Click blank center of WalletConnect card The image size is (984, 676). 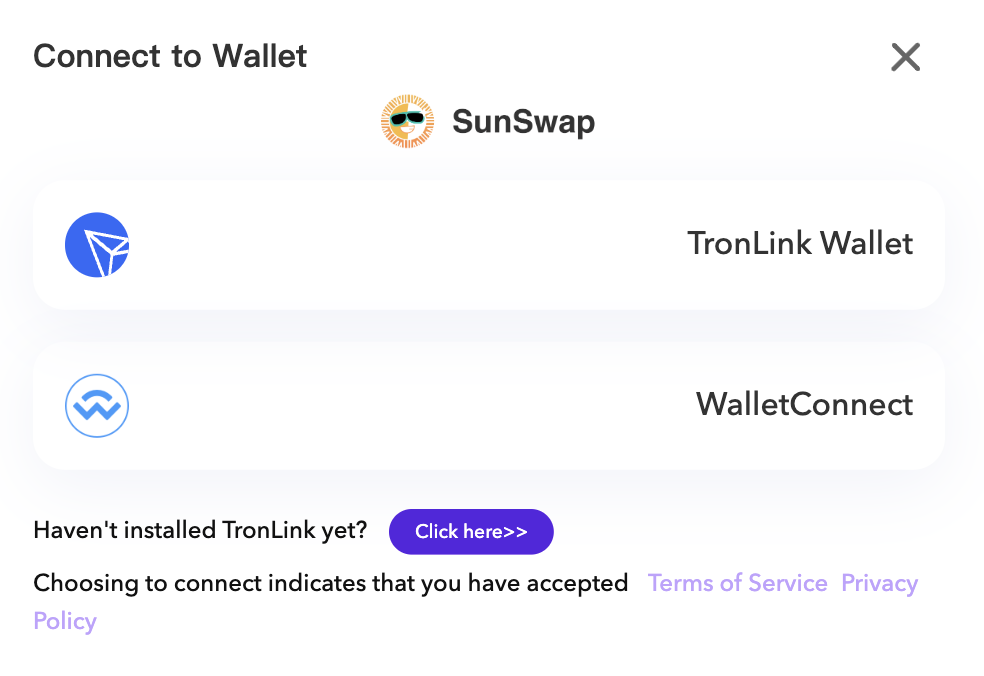(408, 405)
